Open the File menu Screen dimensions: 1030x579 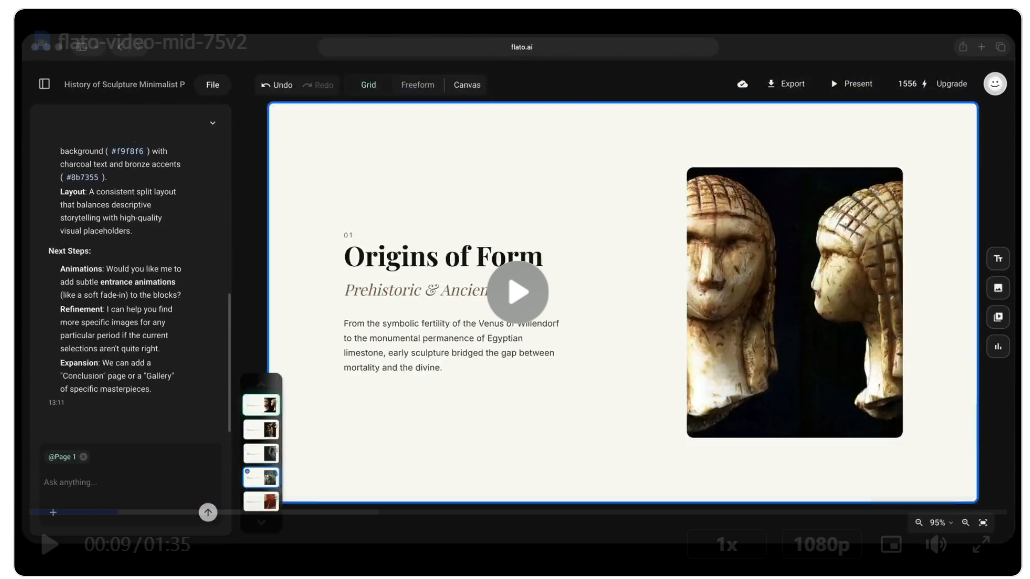212,85
